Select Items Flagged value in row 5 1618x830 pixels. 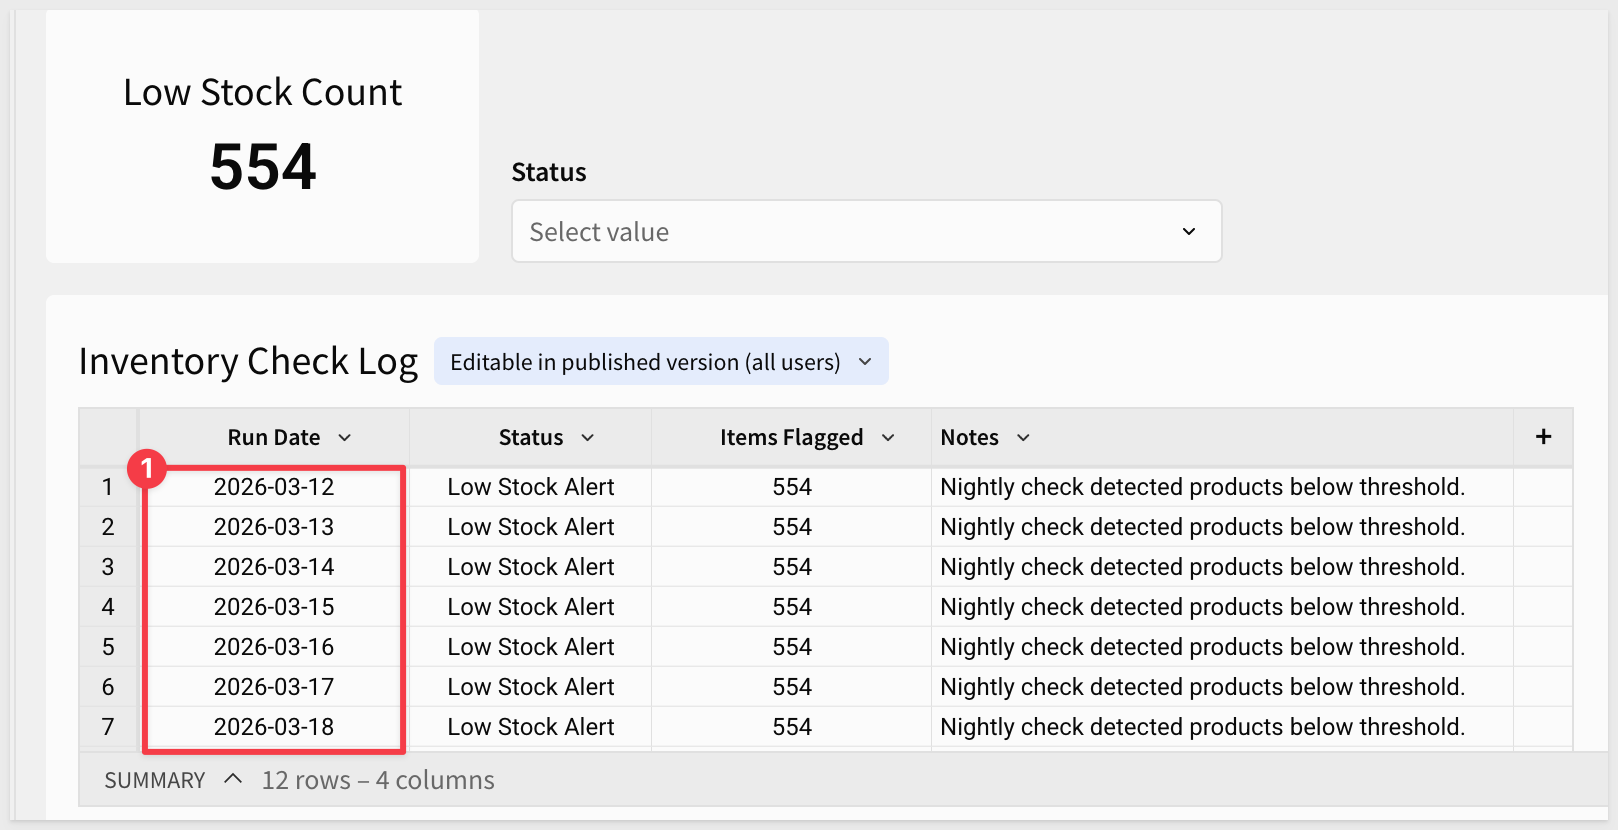[x=792, y=647]
